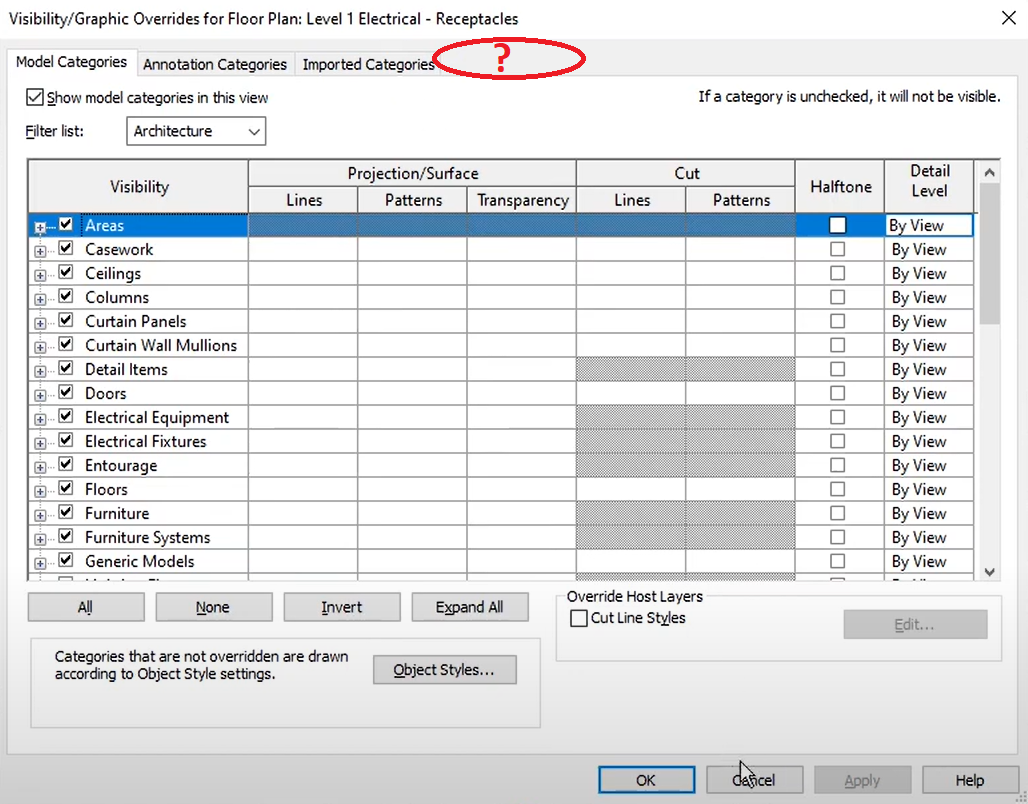Click the Cancel button
The image size is (1028, 804).
coord(755,780)
